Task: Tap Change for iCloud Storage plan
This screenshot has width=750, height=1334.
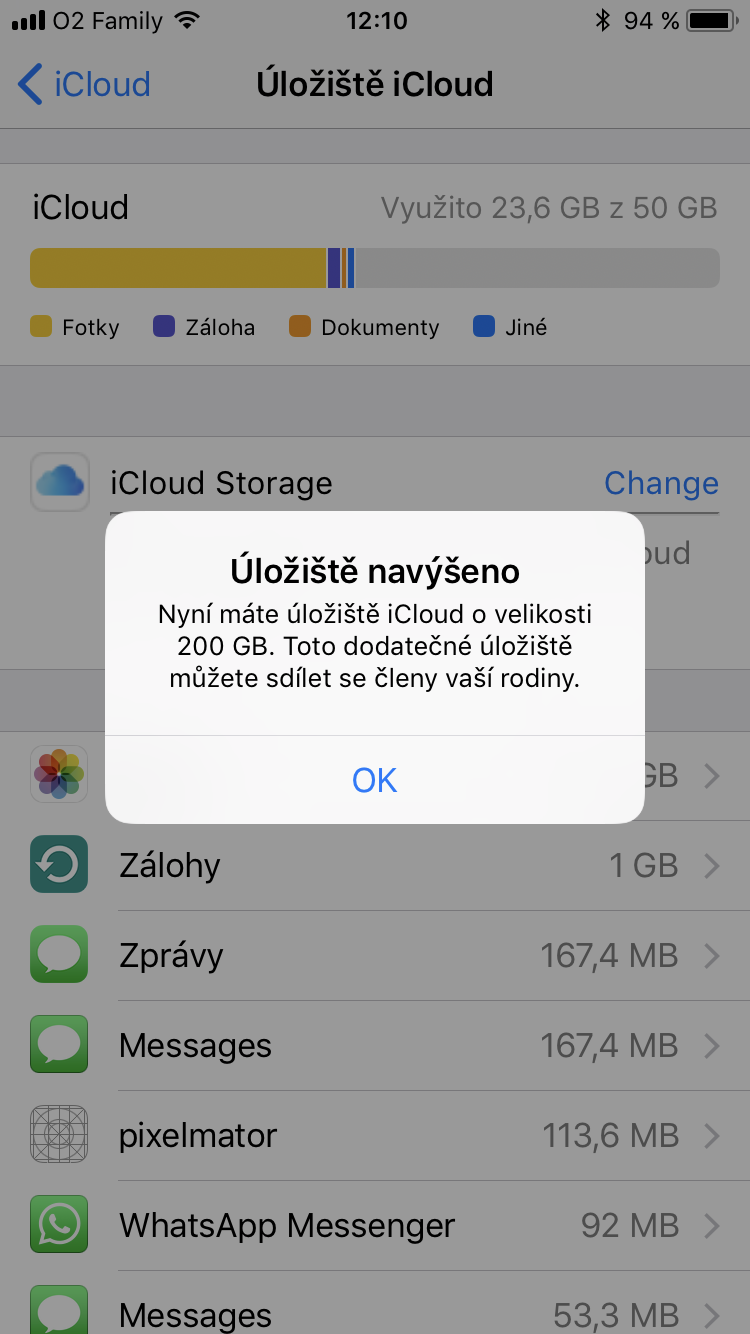Action: coord(661,483)
